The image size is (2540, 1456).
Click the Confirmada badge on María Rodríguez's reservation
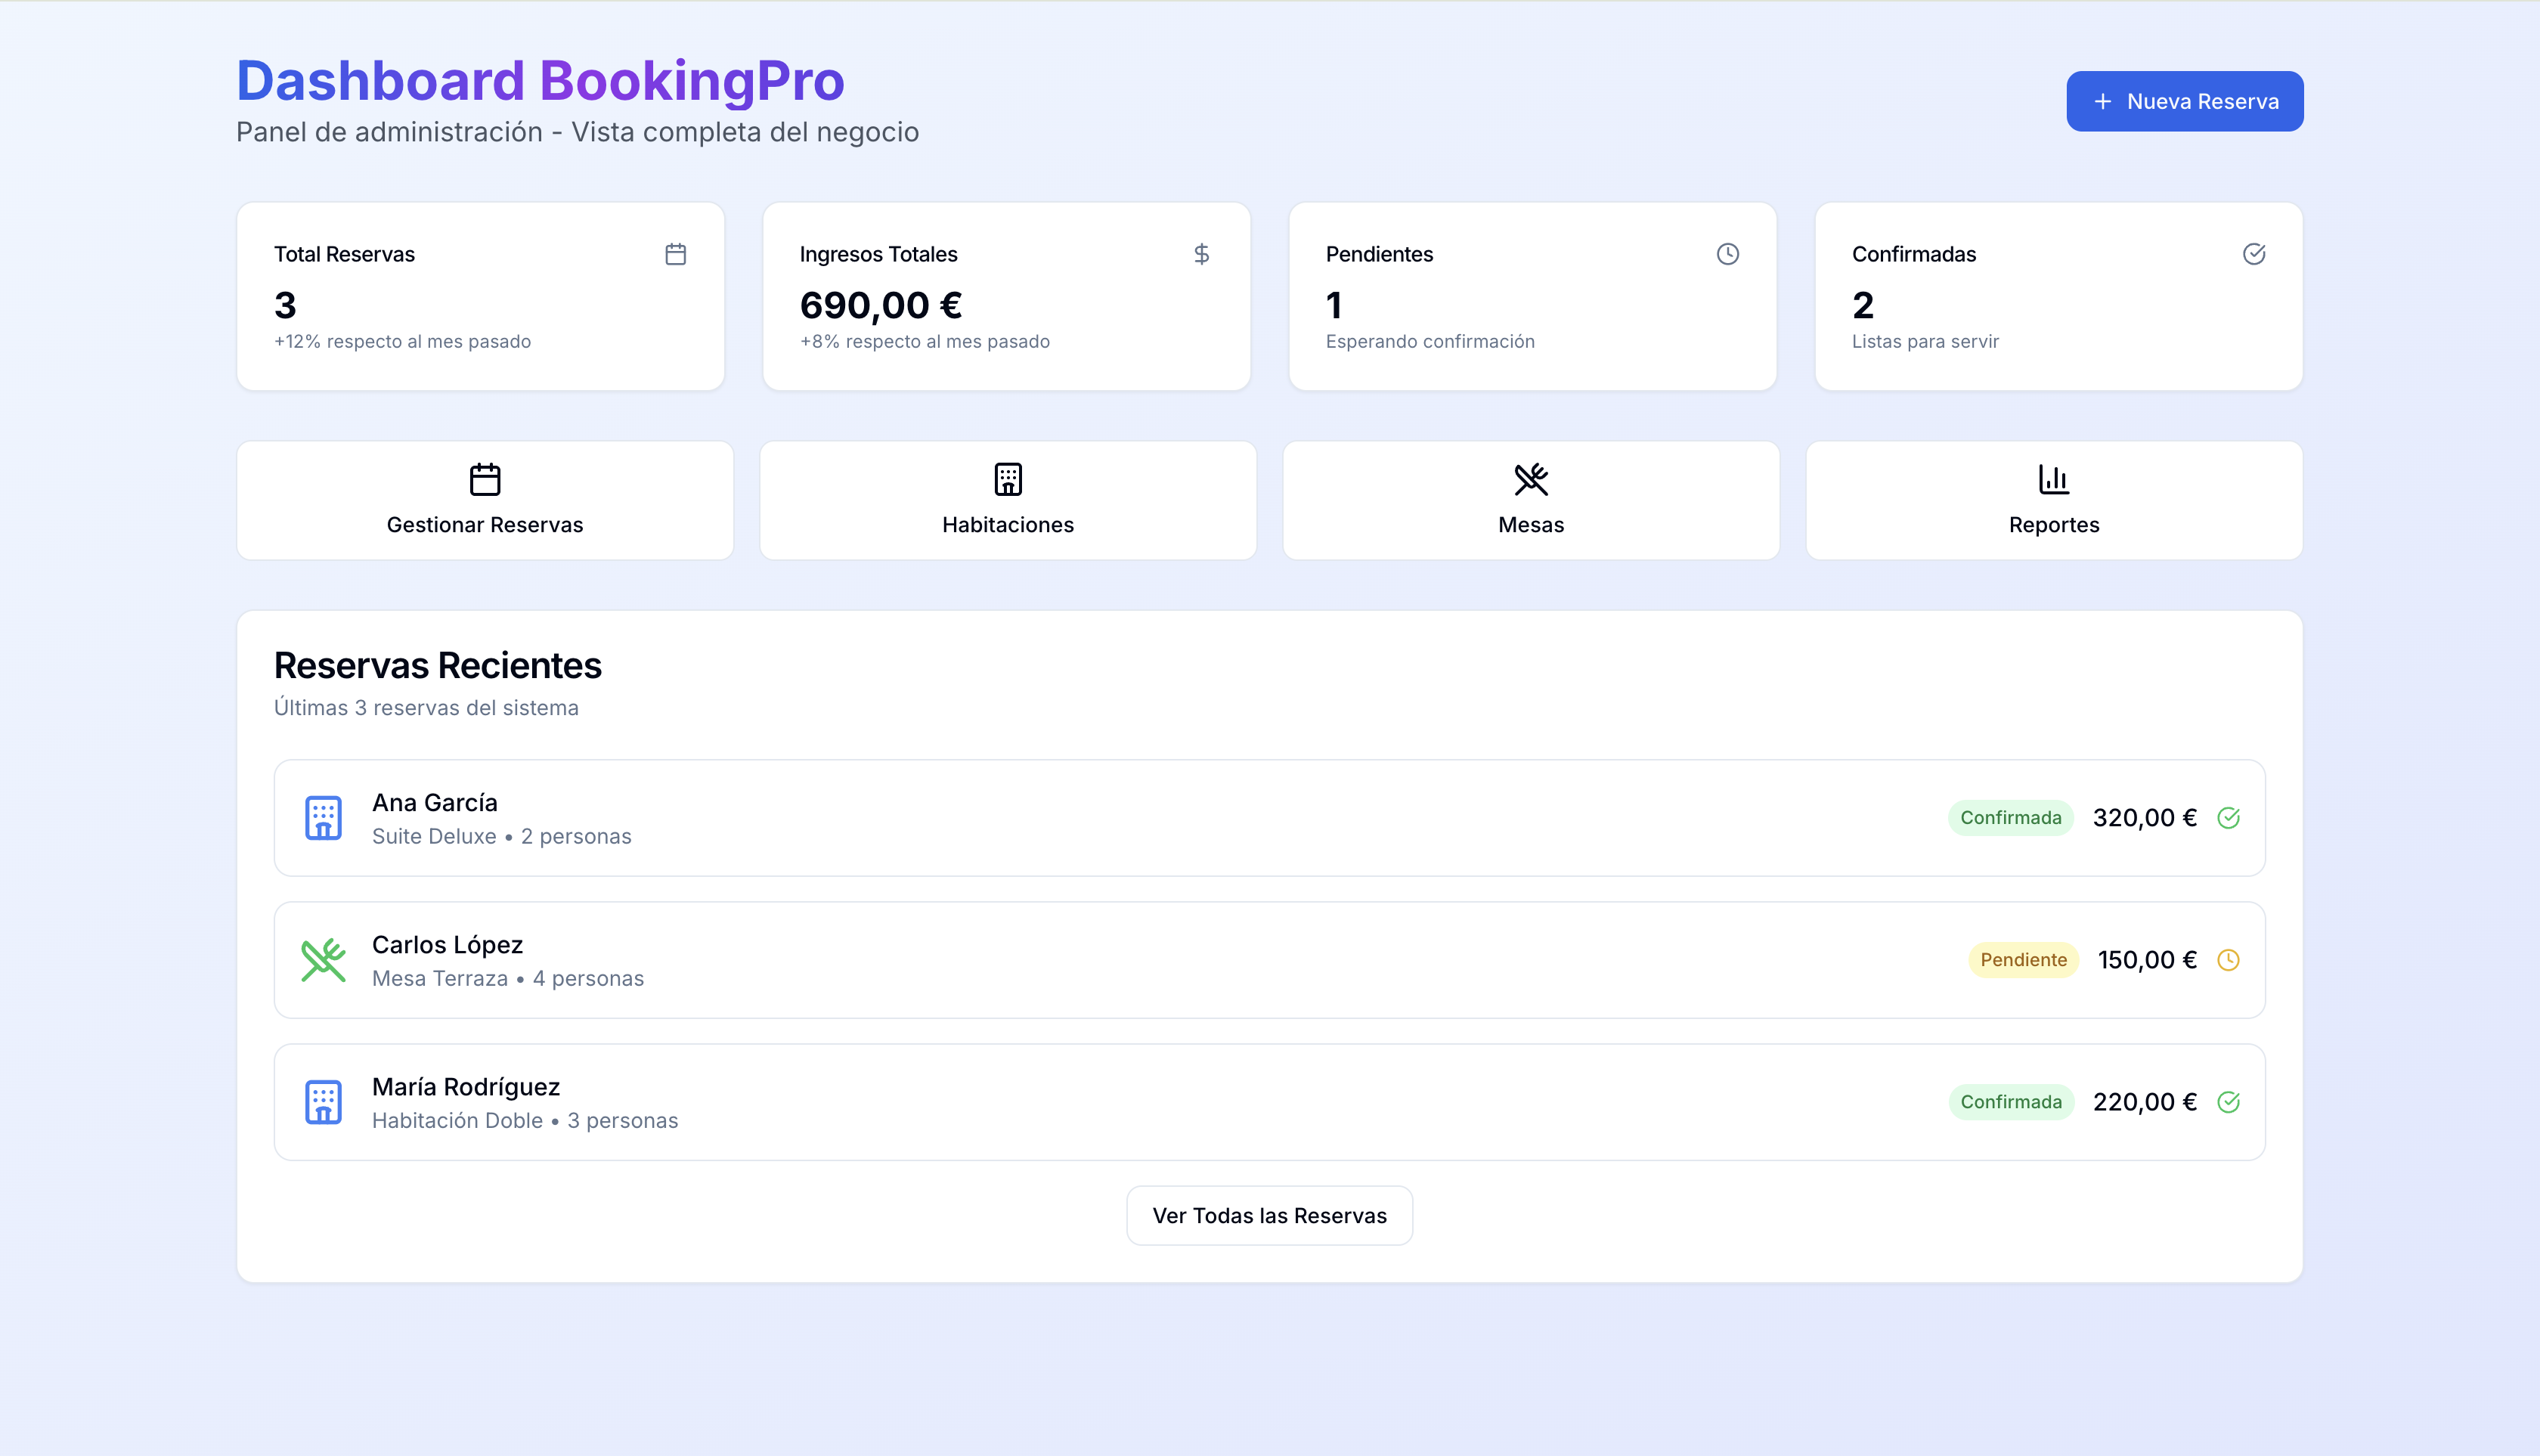coord(2011,1101)
